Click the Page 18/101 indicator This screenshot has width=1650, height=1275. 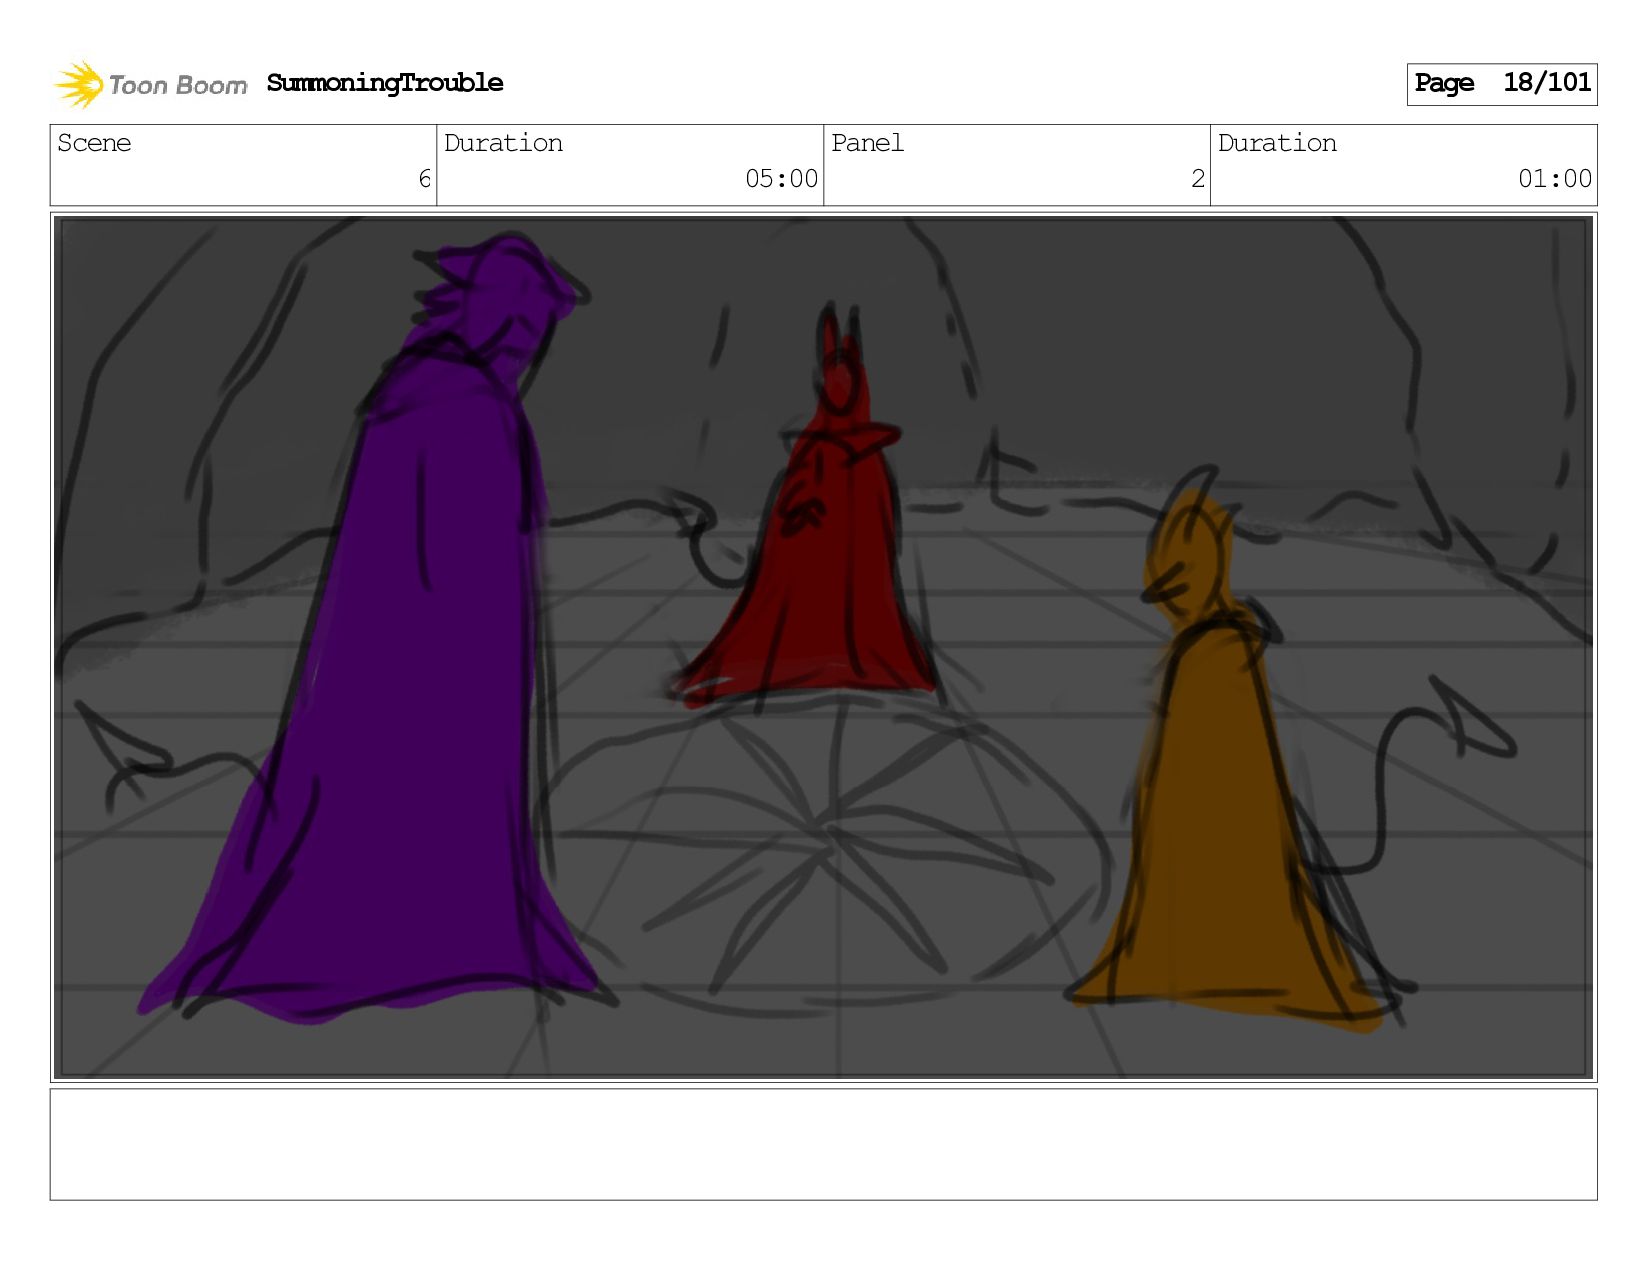coord(1502,84)
